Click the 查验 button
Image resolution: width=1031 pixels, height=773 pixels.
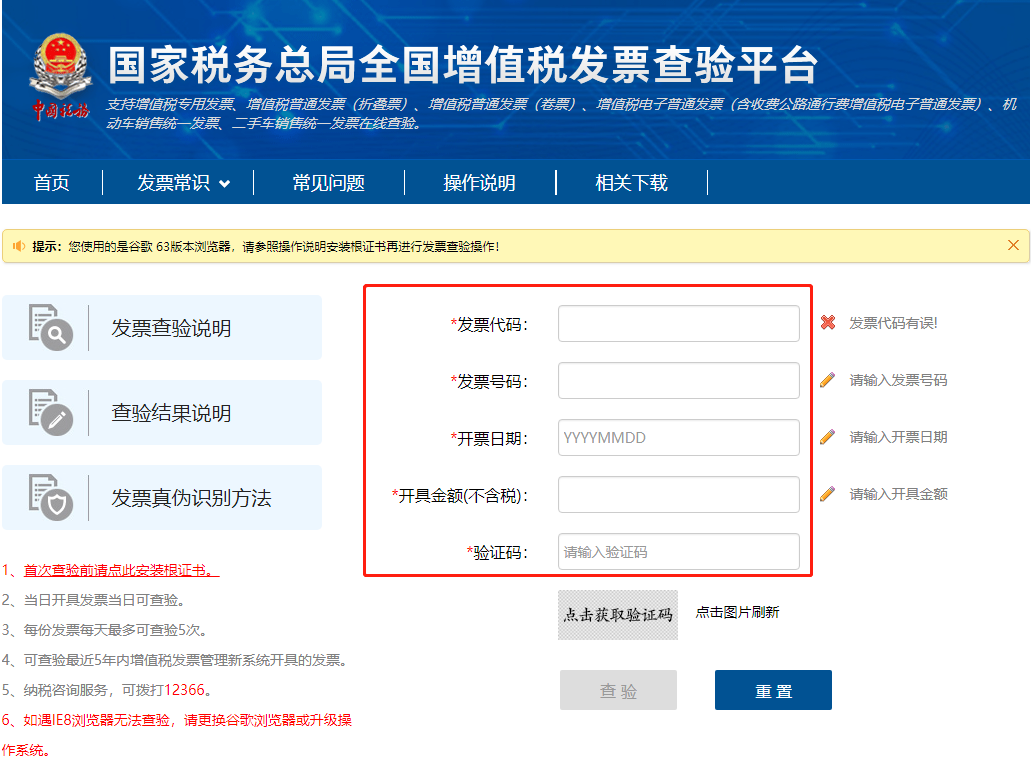tap(618, 690)
